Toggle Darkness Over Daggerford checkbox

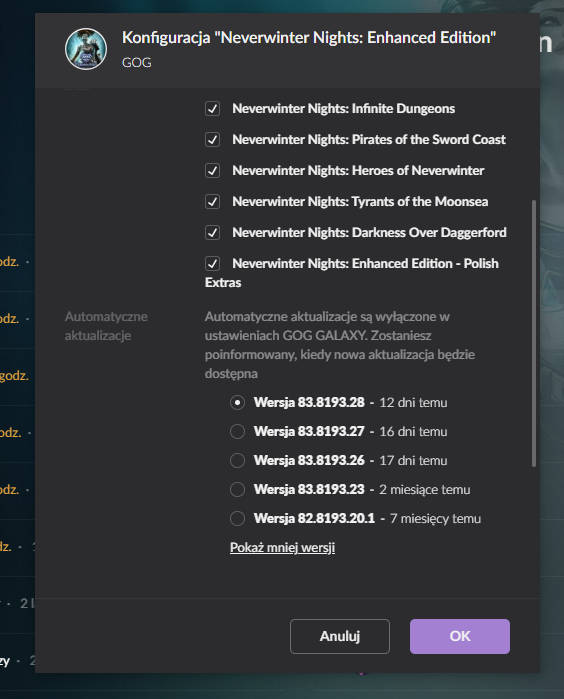point(212,233)
